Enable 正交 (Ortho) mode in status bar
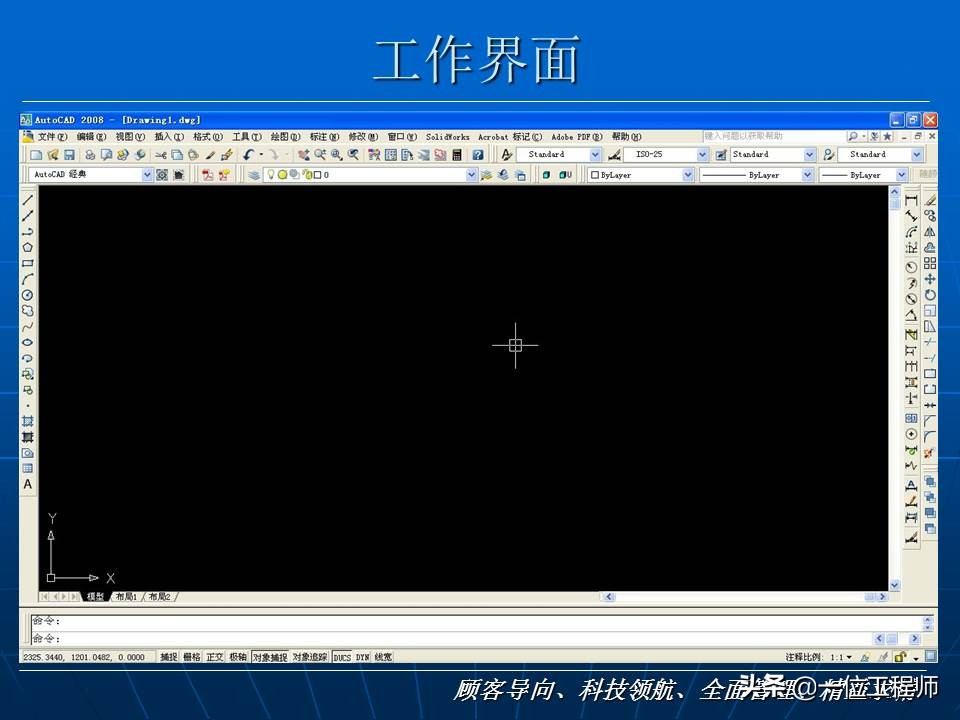The width and height of the screenshot is (960, 720). click(x=213, y=657)
